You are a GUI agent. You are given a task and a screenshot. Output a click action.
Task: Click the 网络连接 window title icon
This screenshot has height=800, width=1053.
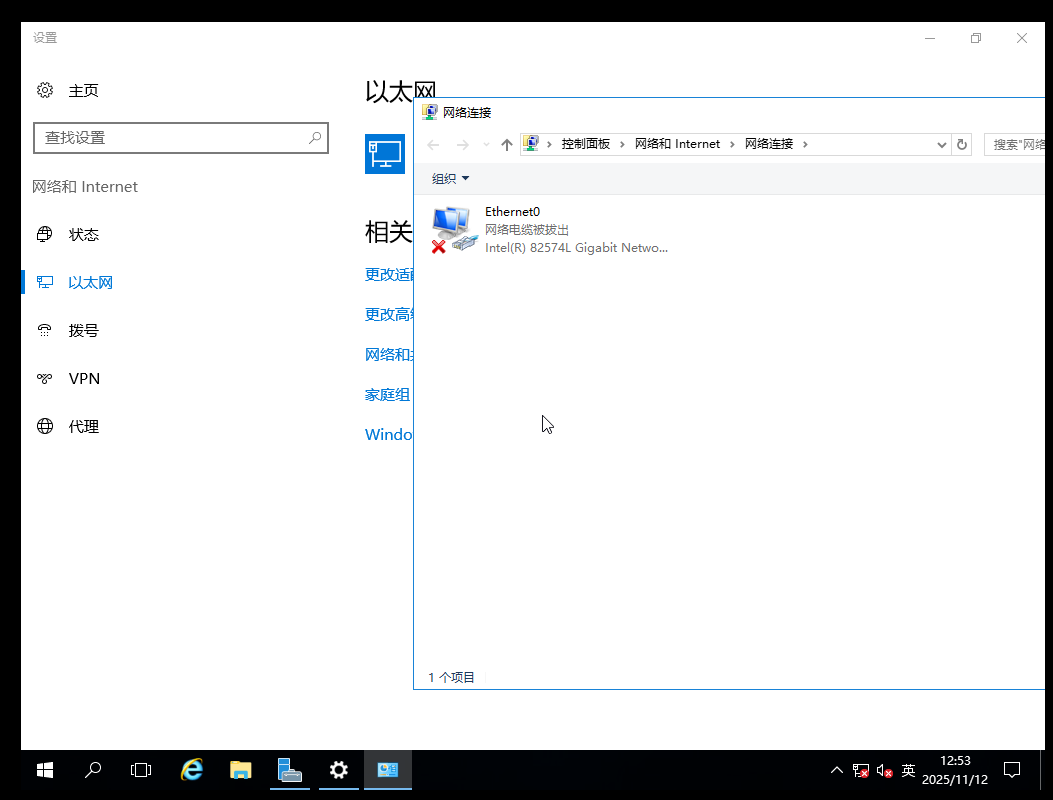click(x=429, y=112)
